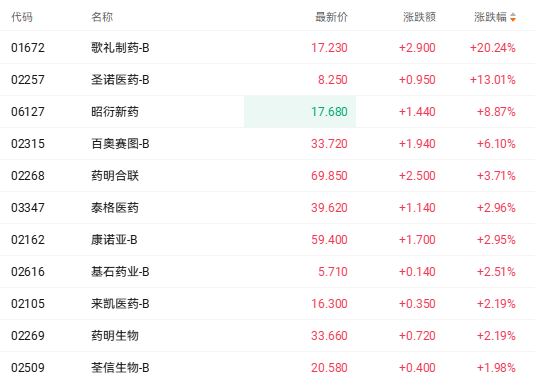
Task: Click the 涨跌幅 column header
Action: (x=490, y=17)
